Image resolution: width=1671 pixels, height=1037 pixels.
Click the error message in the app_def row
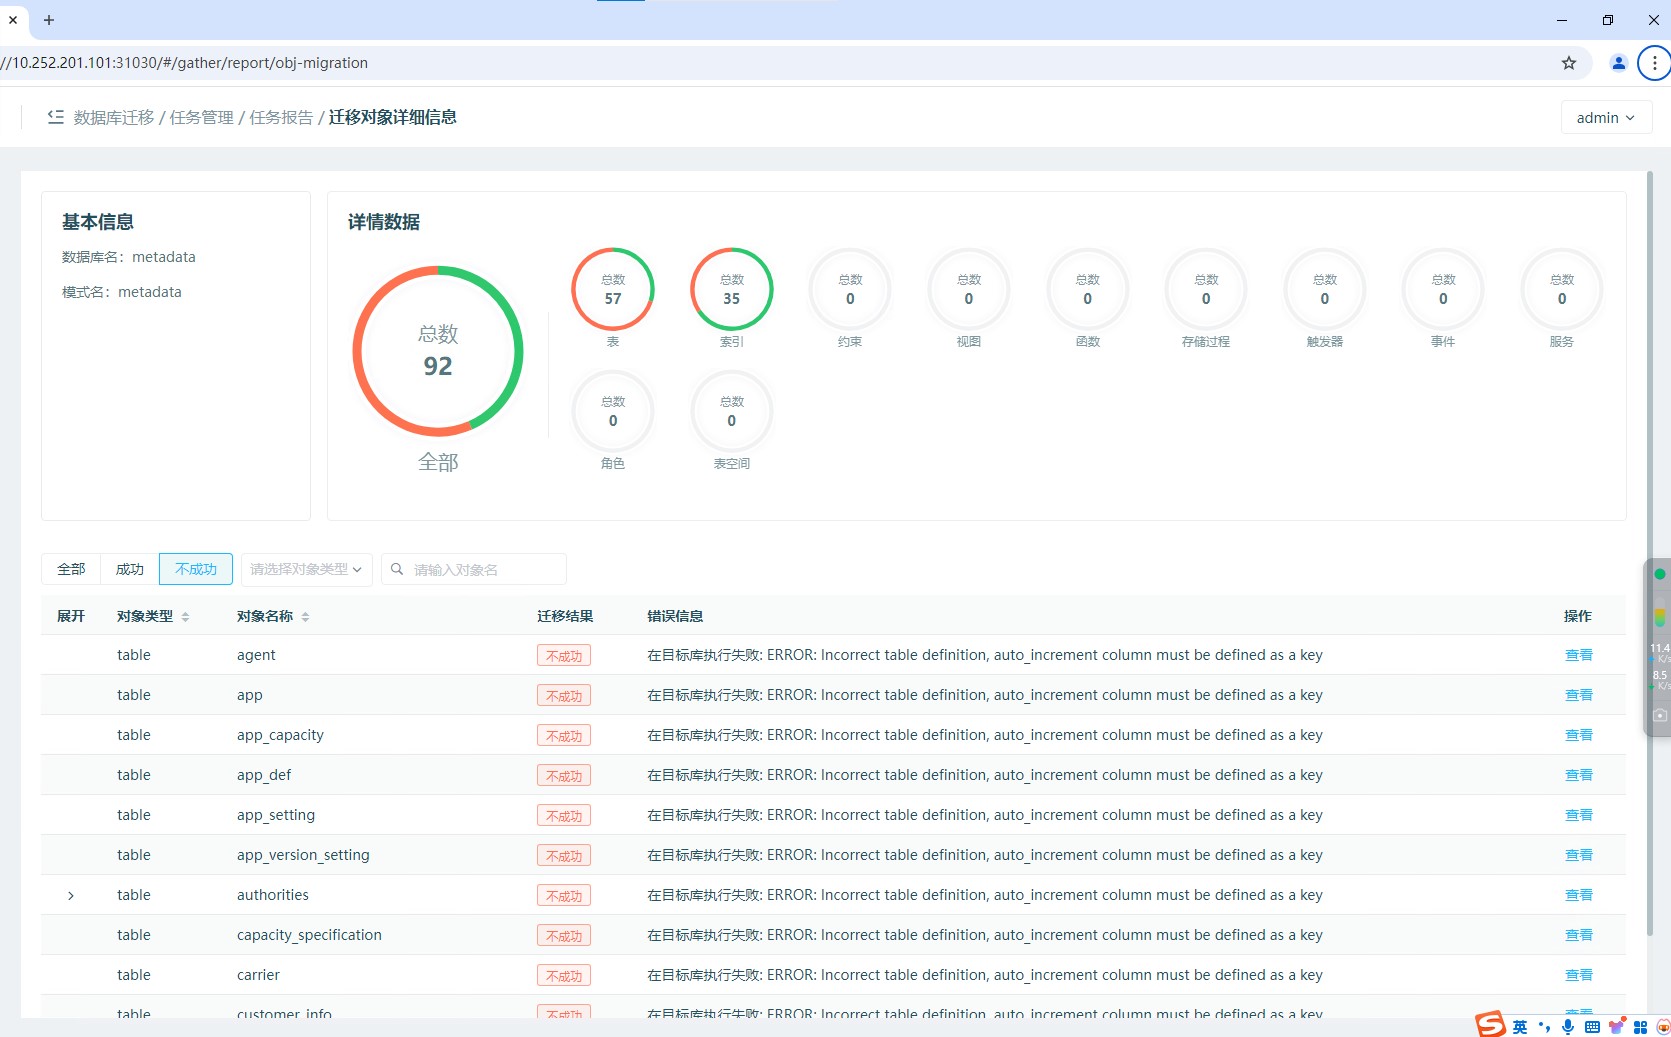pyautogui.click(x=985, y=775)
